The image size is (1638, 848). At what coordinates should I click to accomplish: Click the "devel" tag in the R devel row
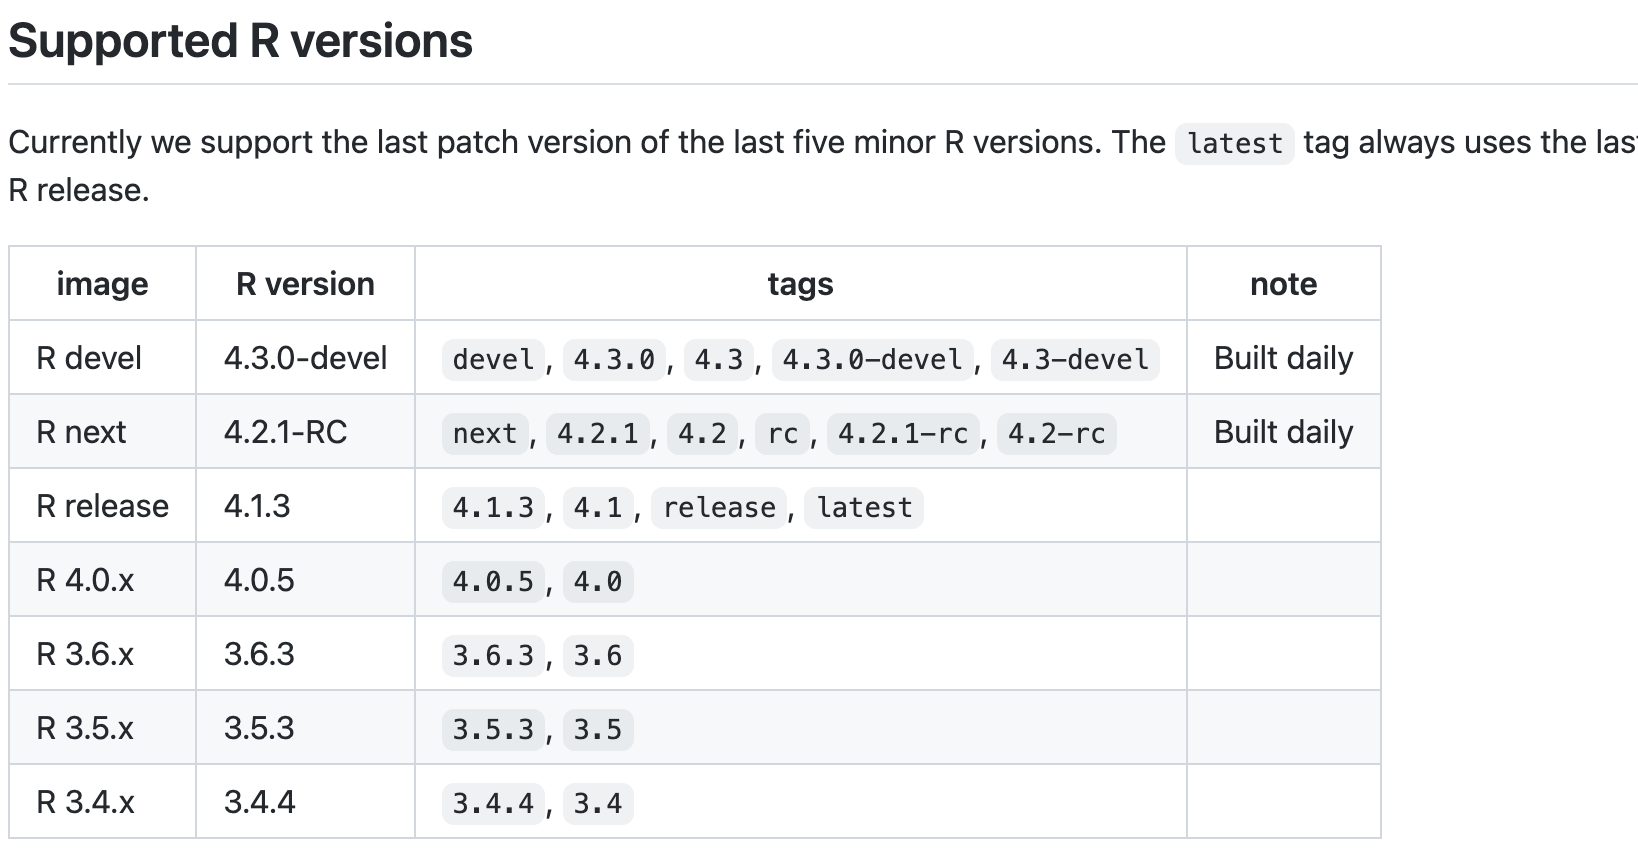pyautogui.click(x=493, y=360)
